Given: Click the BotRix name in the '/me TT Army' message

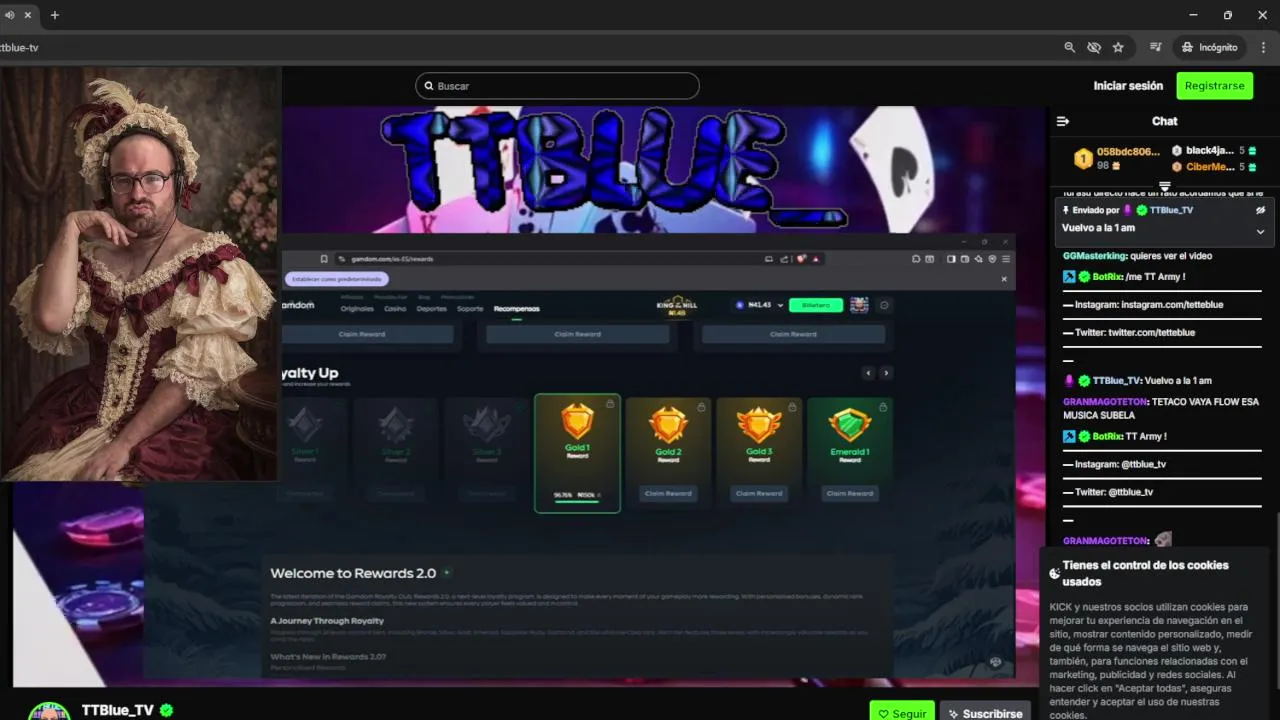Looking at the screenshot, I should pyautogui.click(x=1107, y=277).
